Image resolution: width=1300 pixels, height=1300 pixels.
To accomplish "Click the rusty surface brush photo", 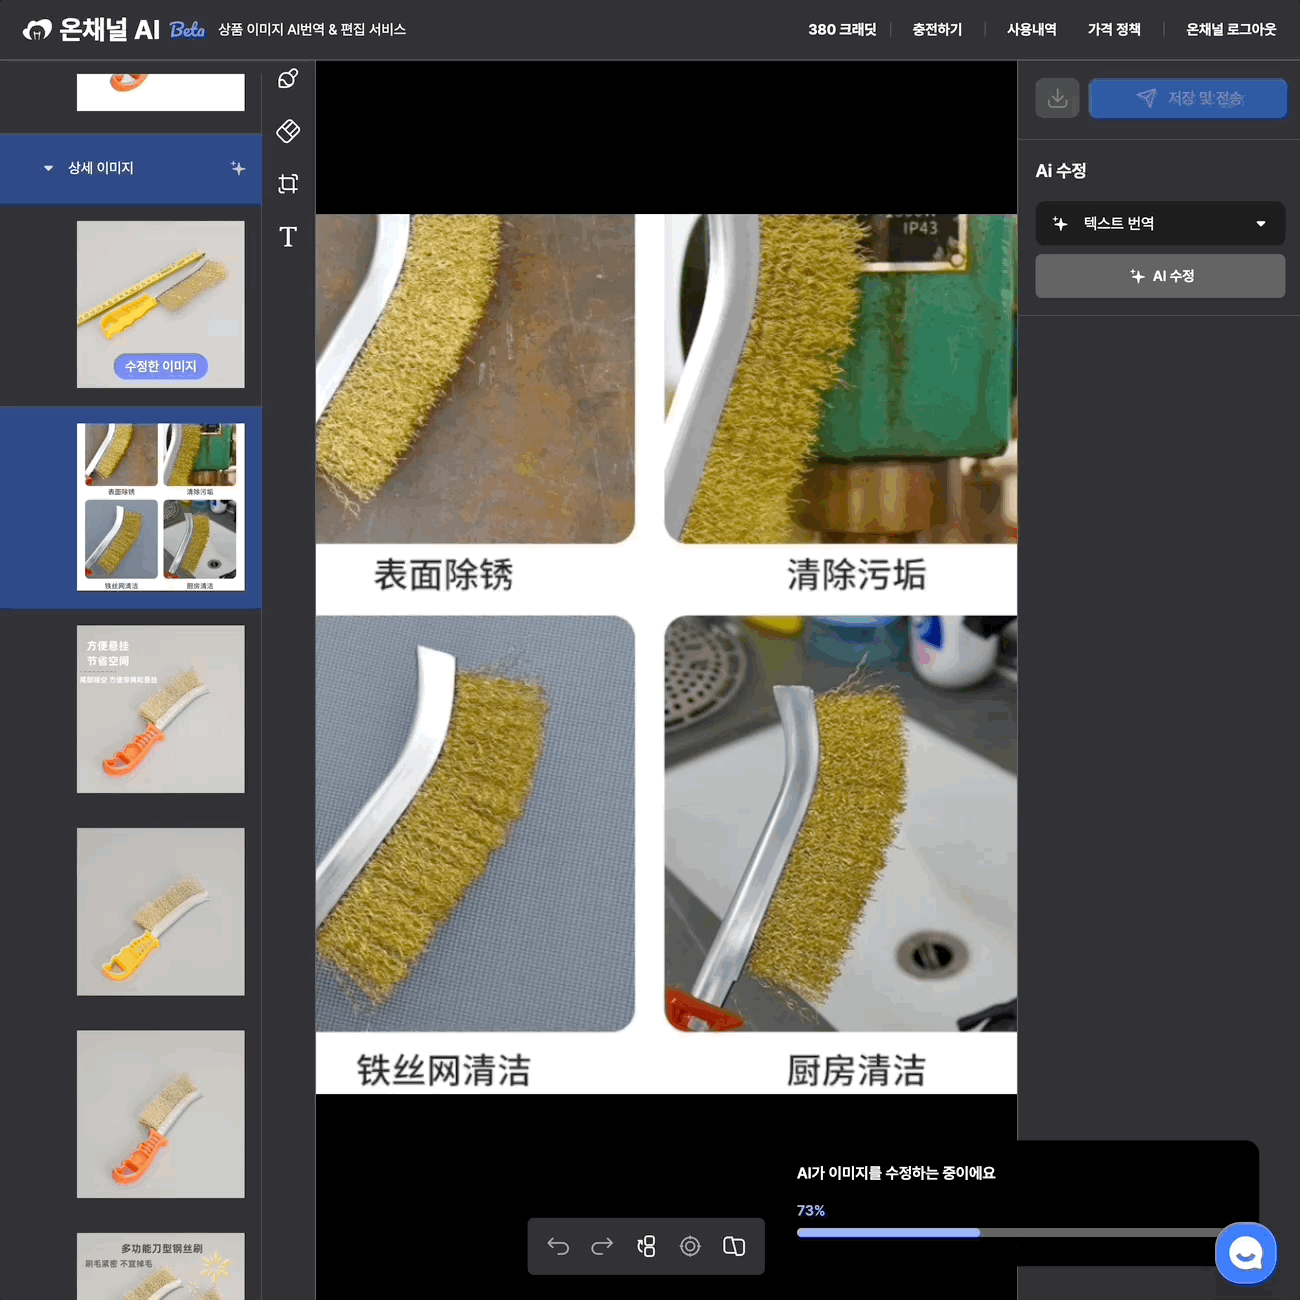I will 475,379.
